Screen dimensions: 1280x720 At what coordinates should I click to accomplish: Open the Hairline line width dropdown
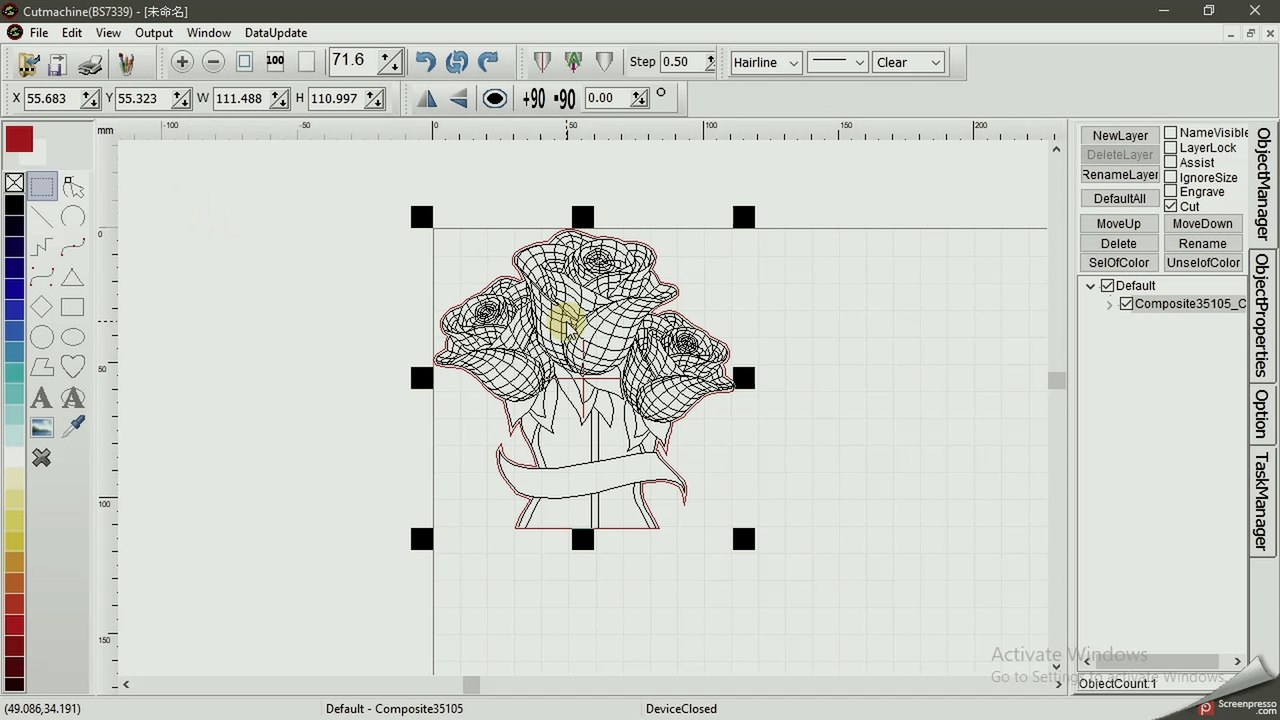pos(766,62)
